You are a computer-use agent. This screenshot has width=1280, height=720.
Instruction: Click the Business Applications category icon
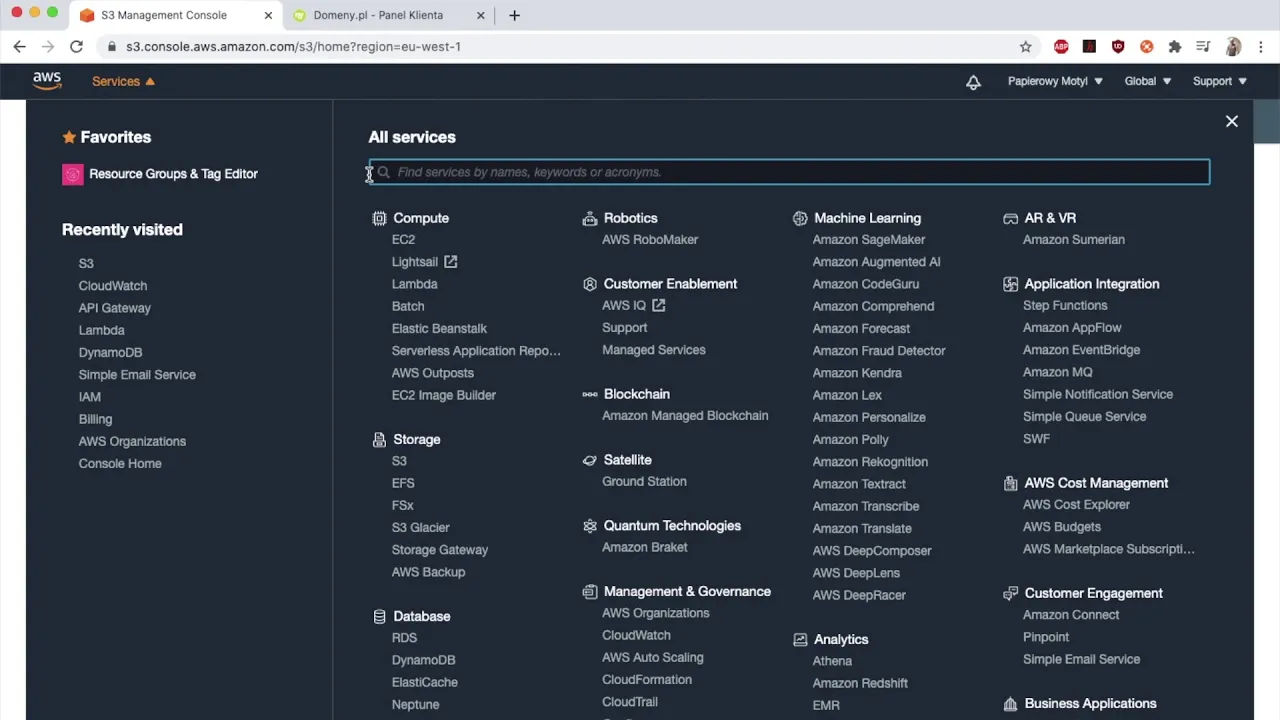click(x=1010, y=704)
